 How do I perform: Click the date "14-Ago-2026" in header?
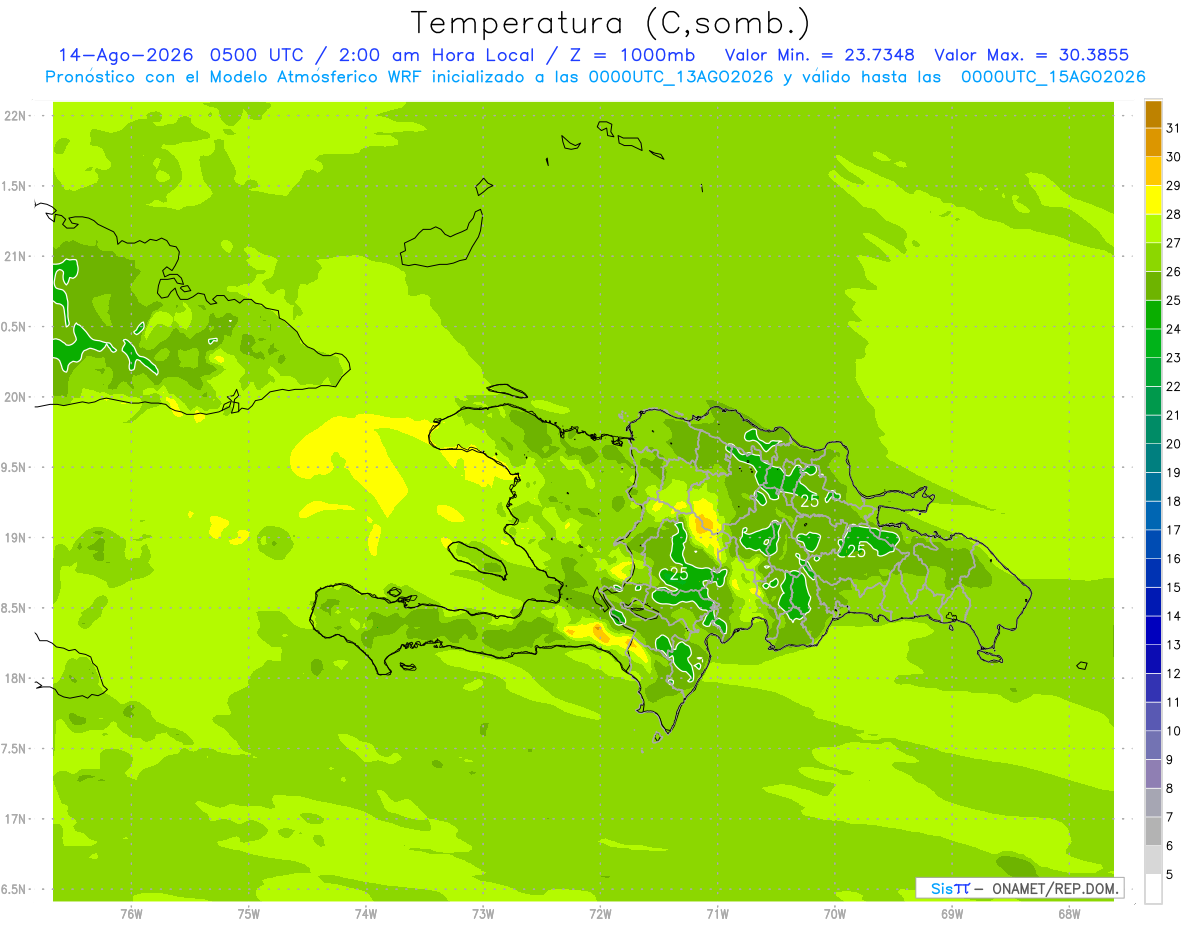[x=126, y=55]
